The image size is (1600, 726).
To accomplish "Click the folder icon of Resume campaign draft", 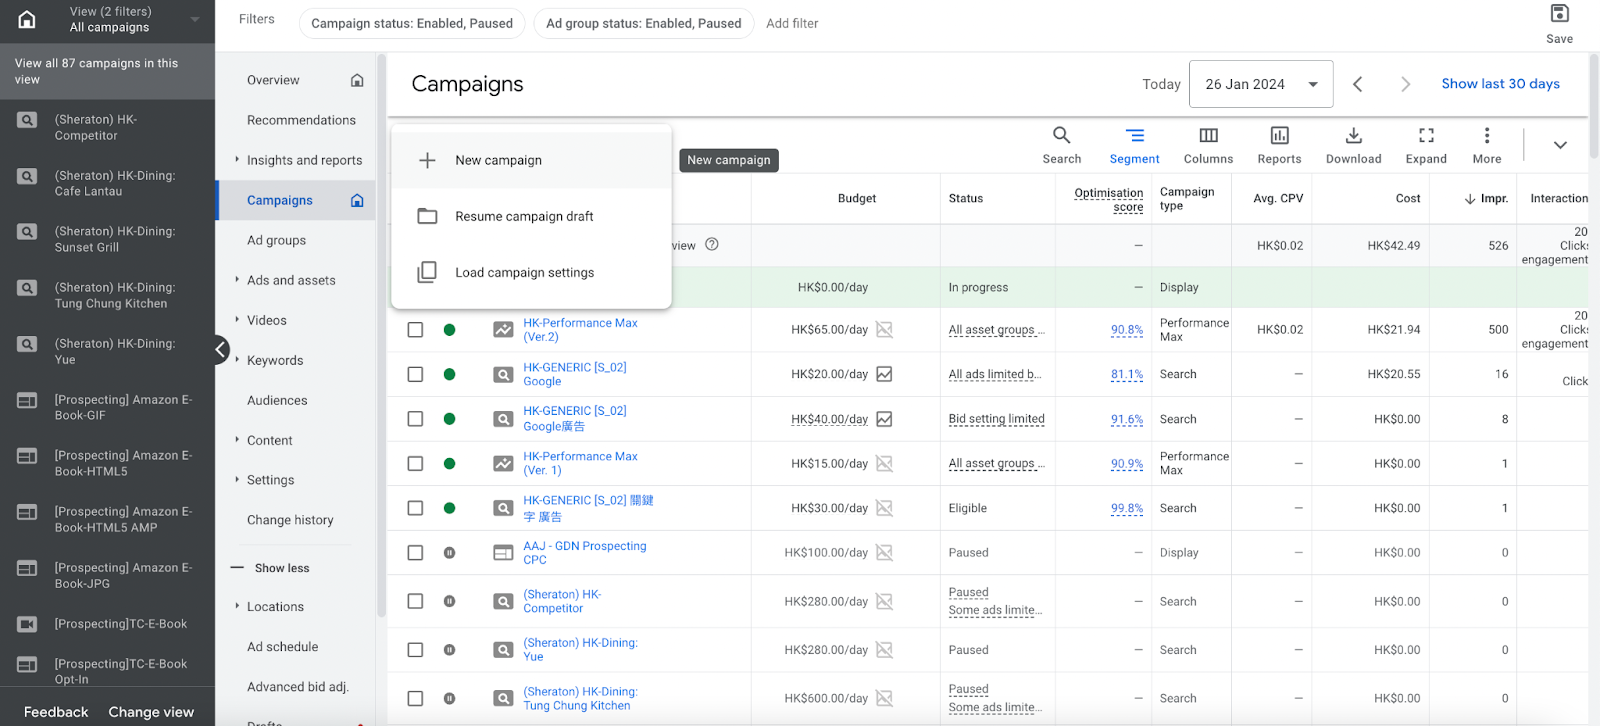I will 427,216.
